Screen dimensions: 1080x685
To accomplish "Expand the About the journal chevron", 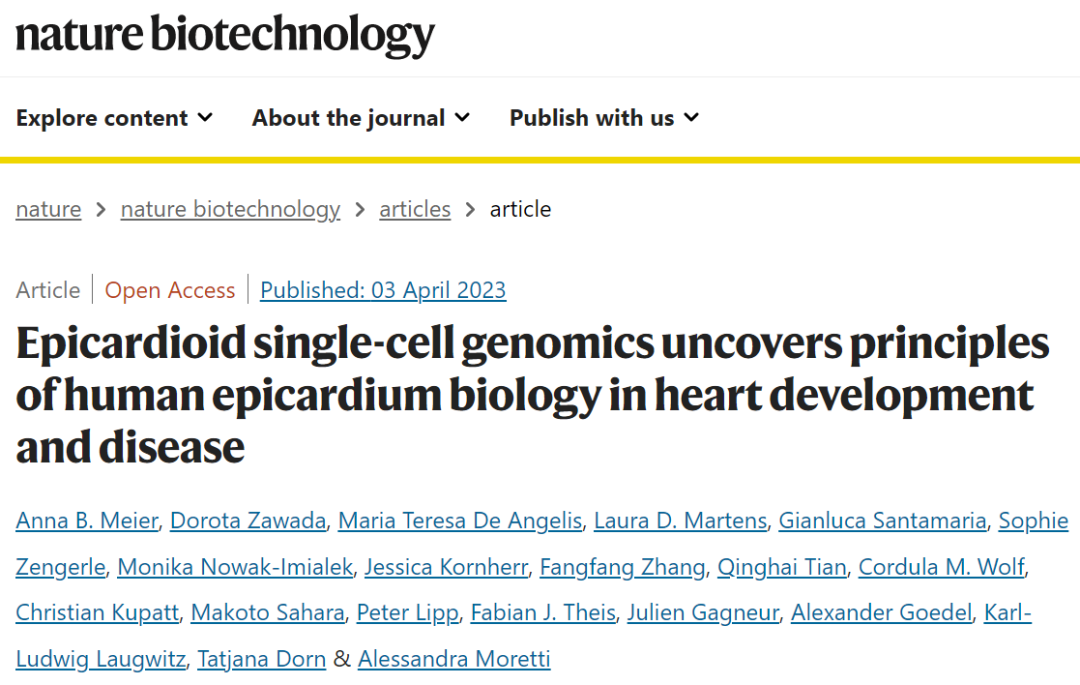I will (463, 118).
